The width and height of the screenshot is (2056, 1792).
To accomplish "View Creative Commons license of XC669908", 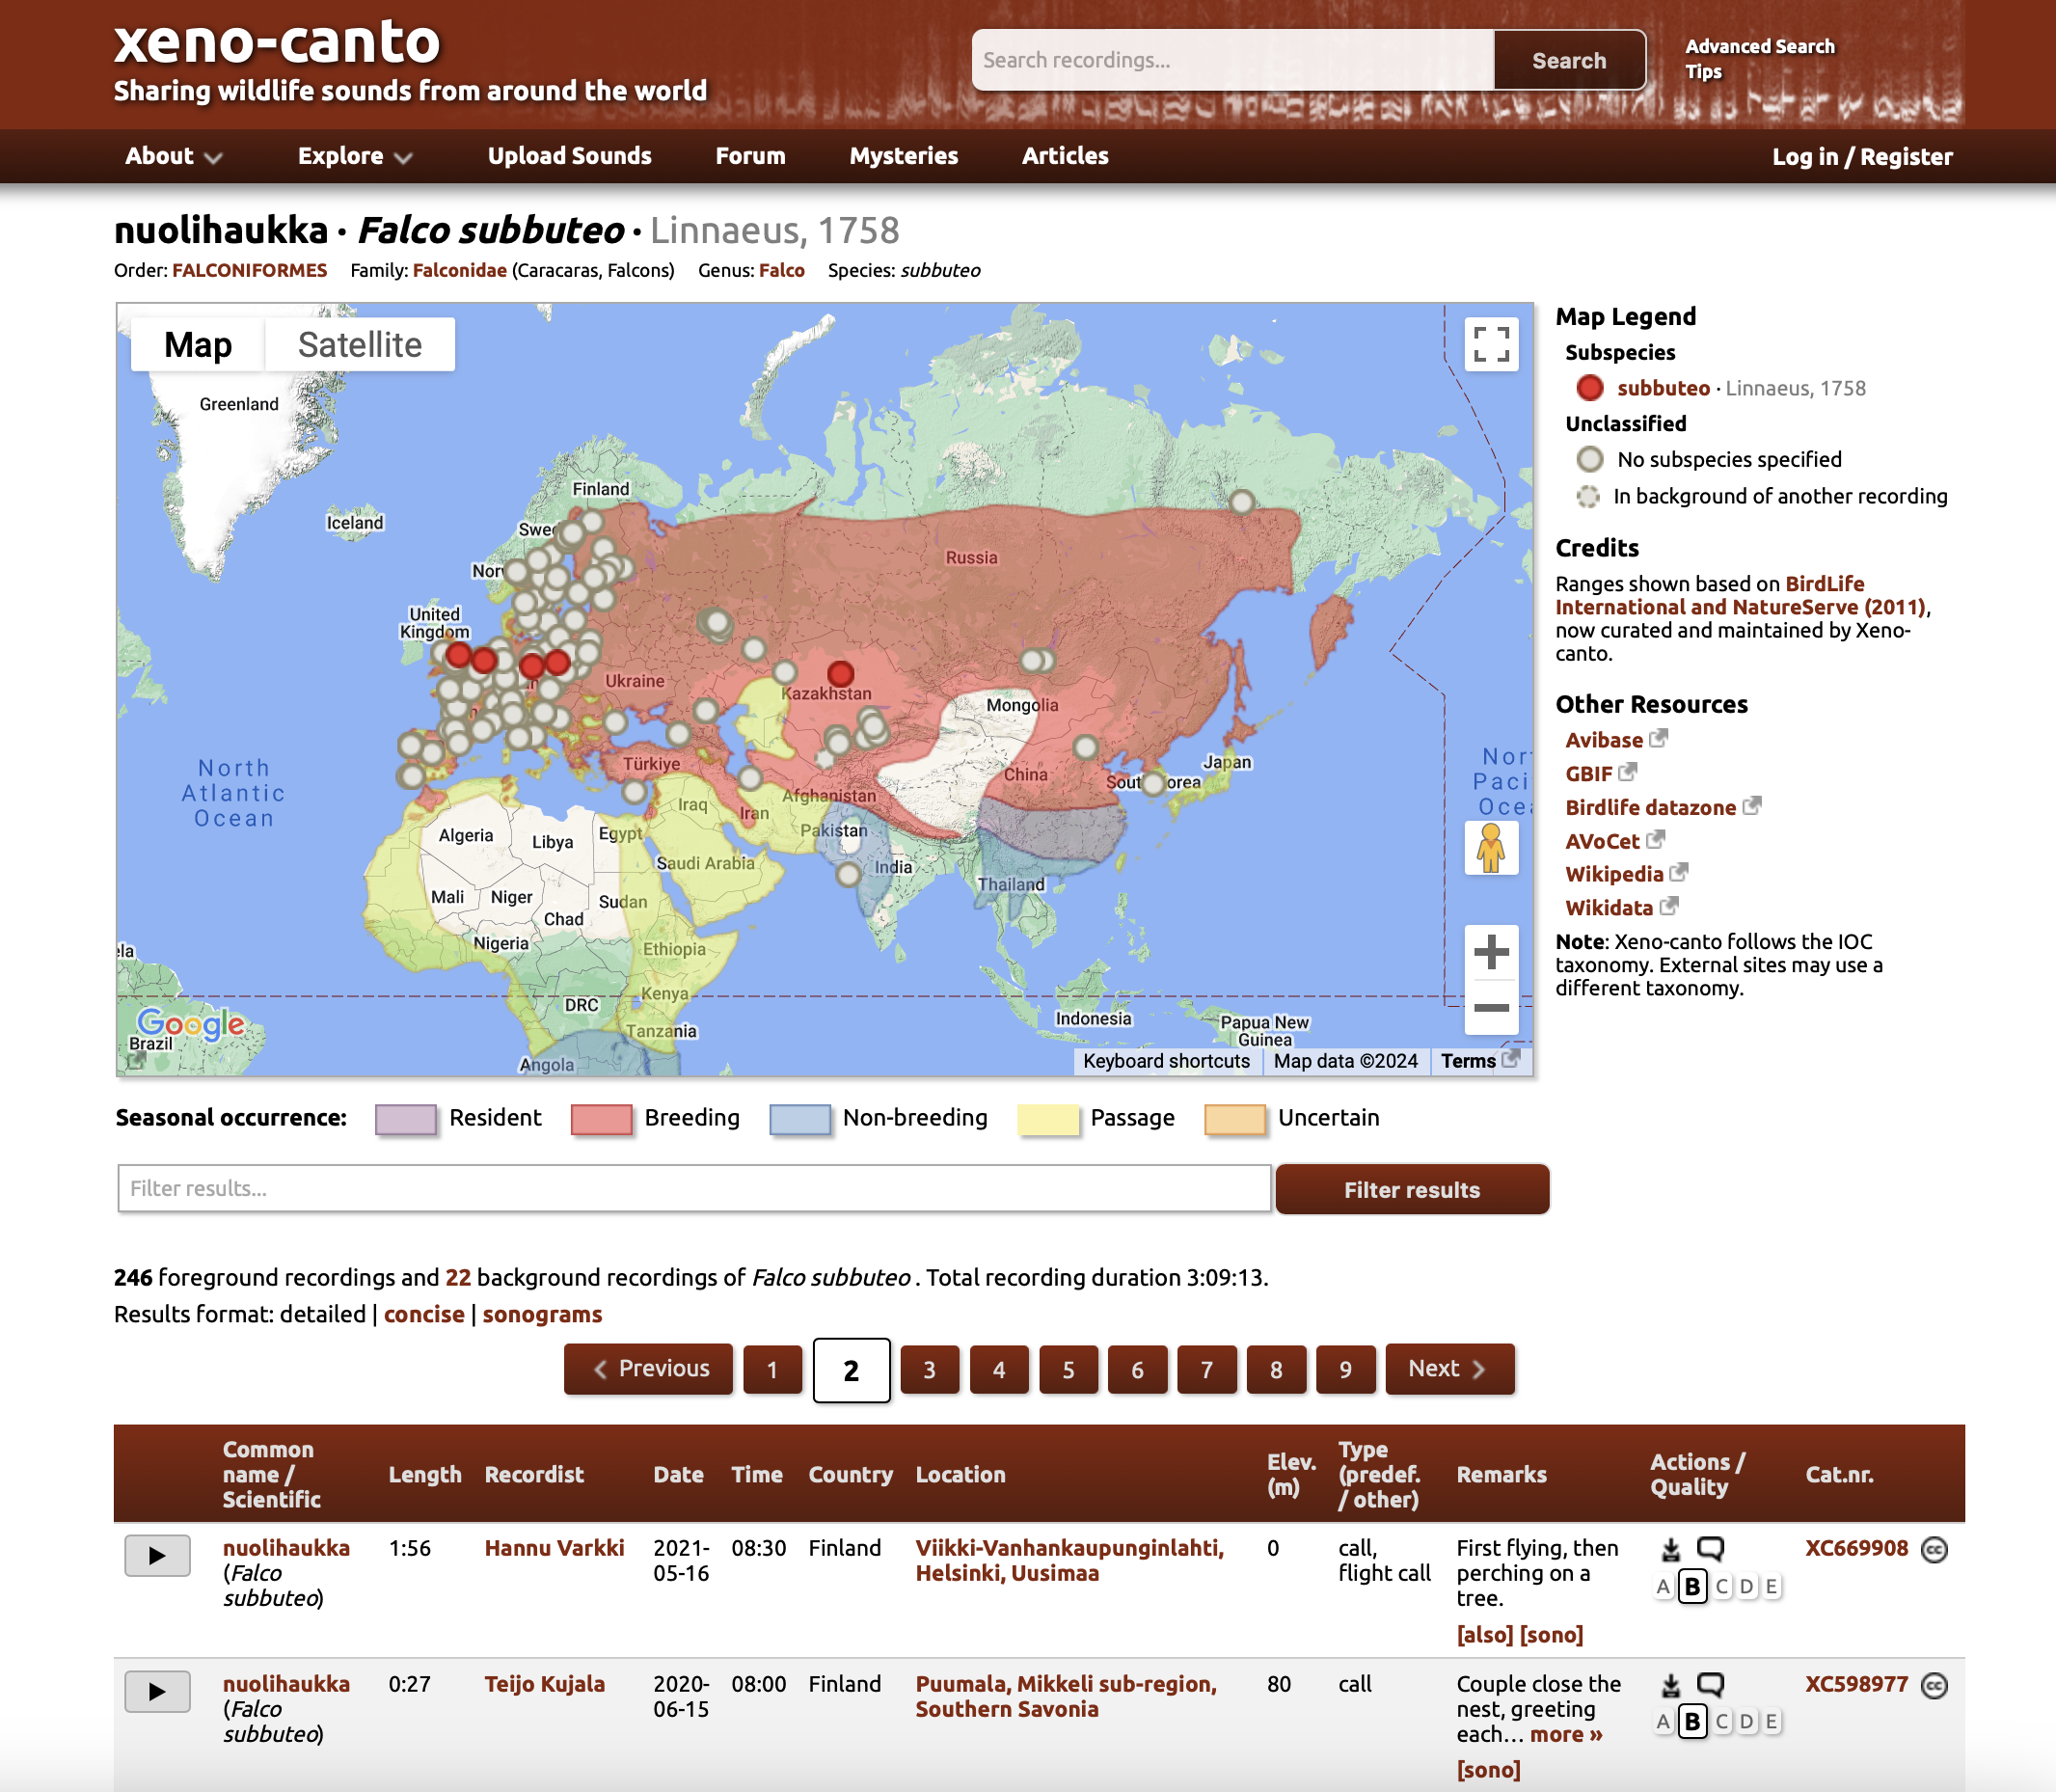I will pos(1935,1549).
